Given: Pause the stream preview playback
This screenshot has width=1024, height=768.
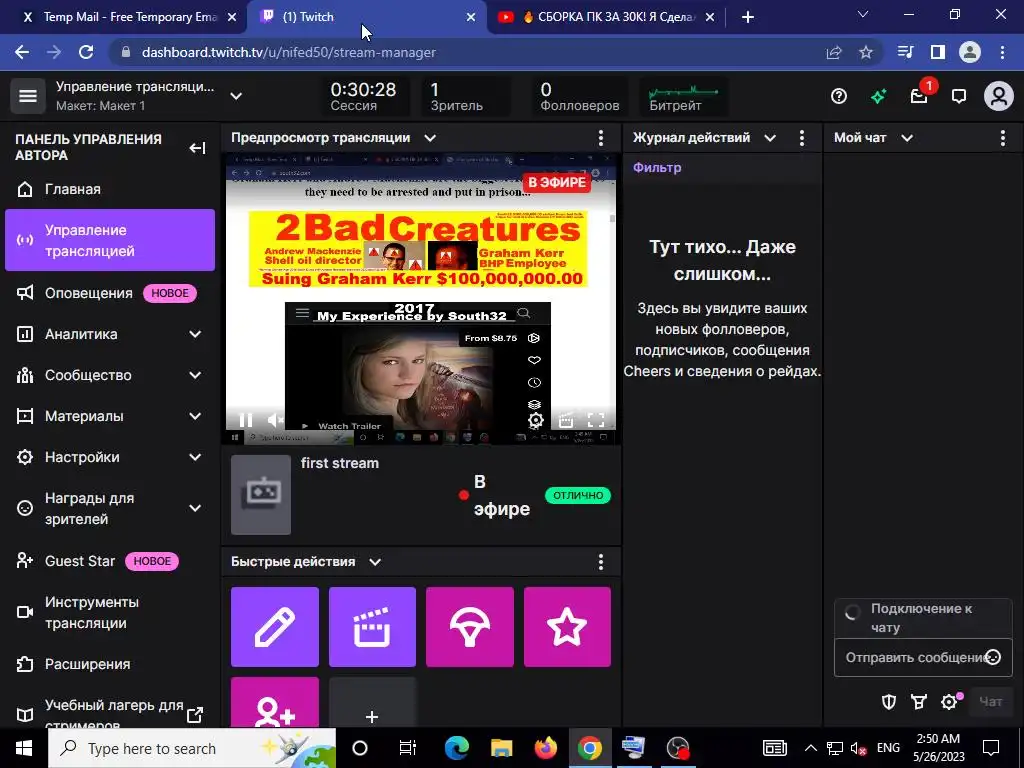Looking at the screenshot, I should (246, 421).
